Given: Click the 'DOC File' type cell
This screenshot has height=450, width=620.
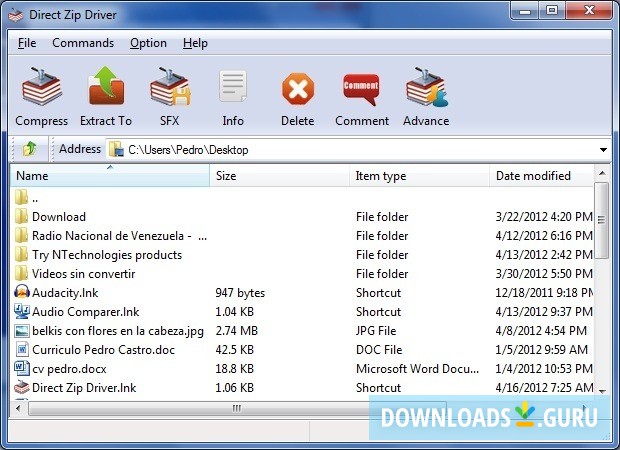Looking at the screenshot, I should click(x=379, y=350).
